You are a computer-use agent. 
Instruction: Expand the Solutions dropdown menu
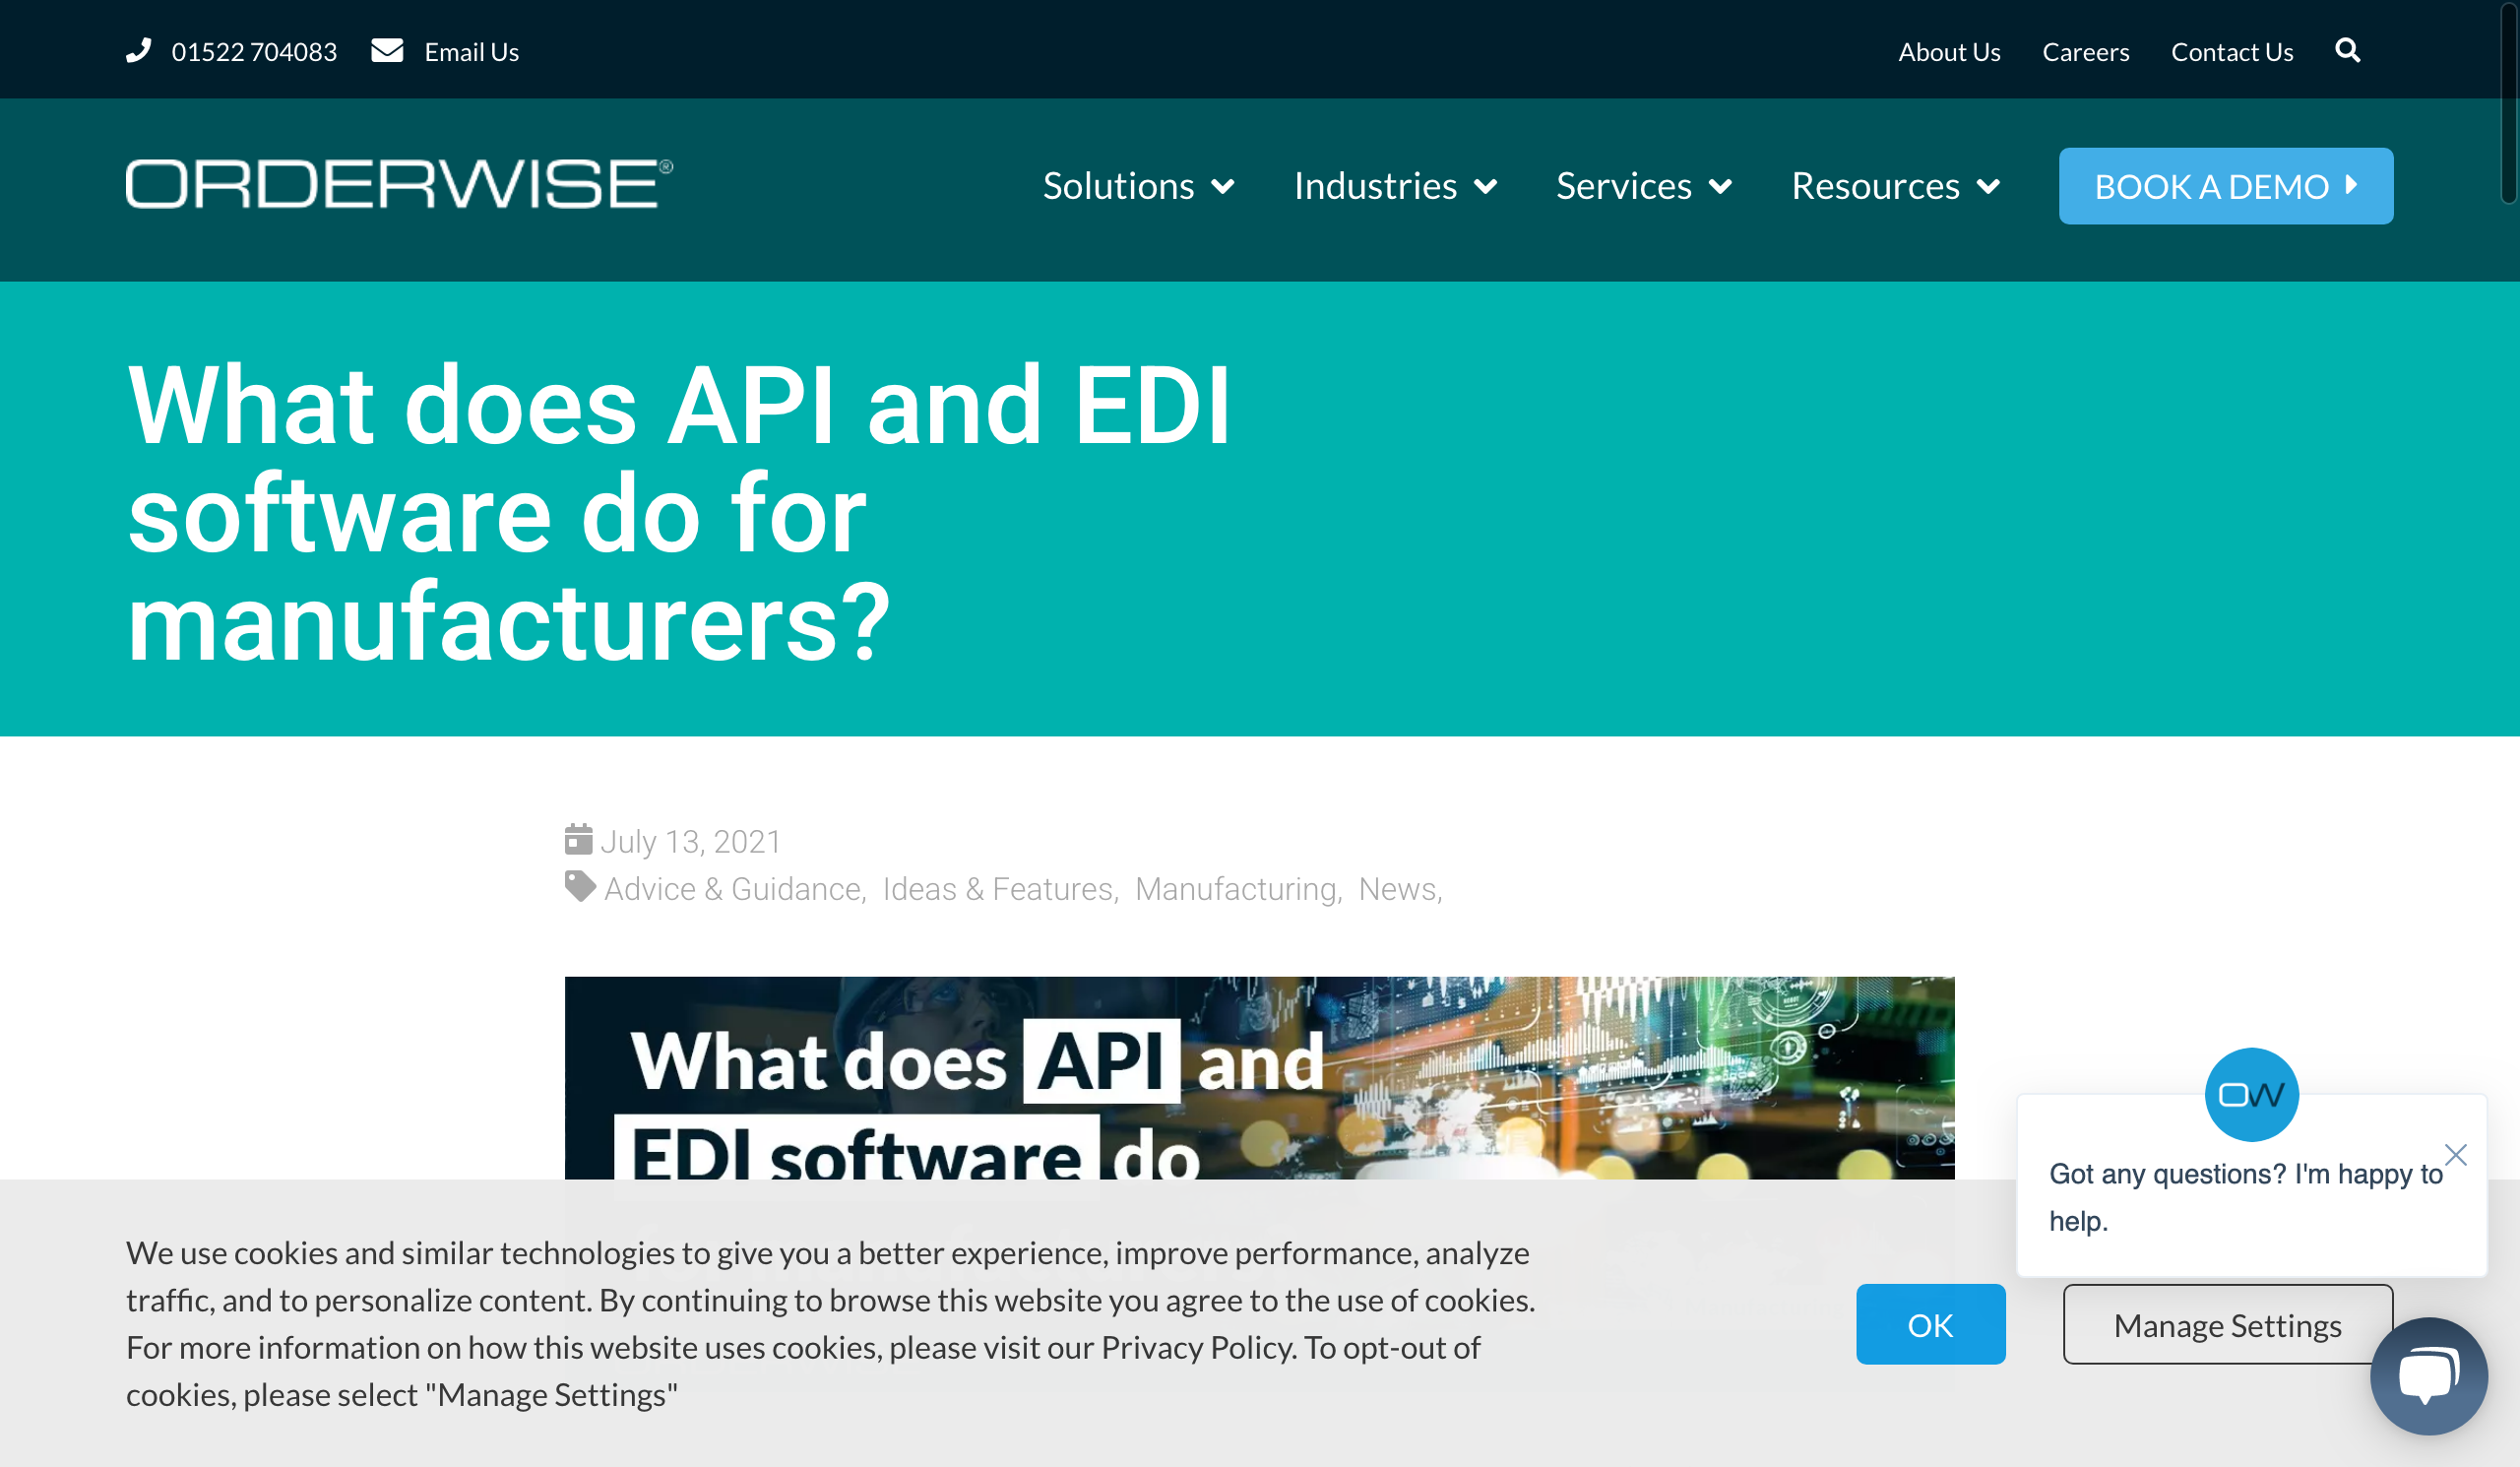coord(1138,186)
